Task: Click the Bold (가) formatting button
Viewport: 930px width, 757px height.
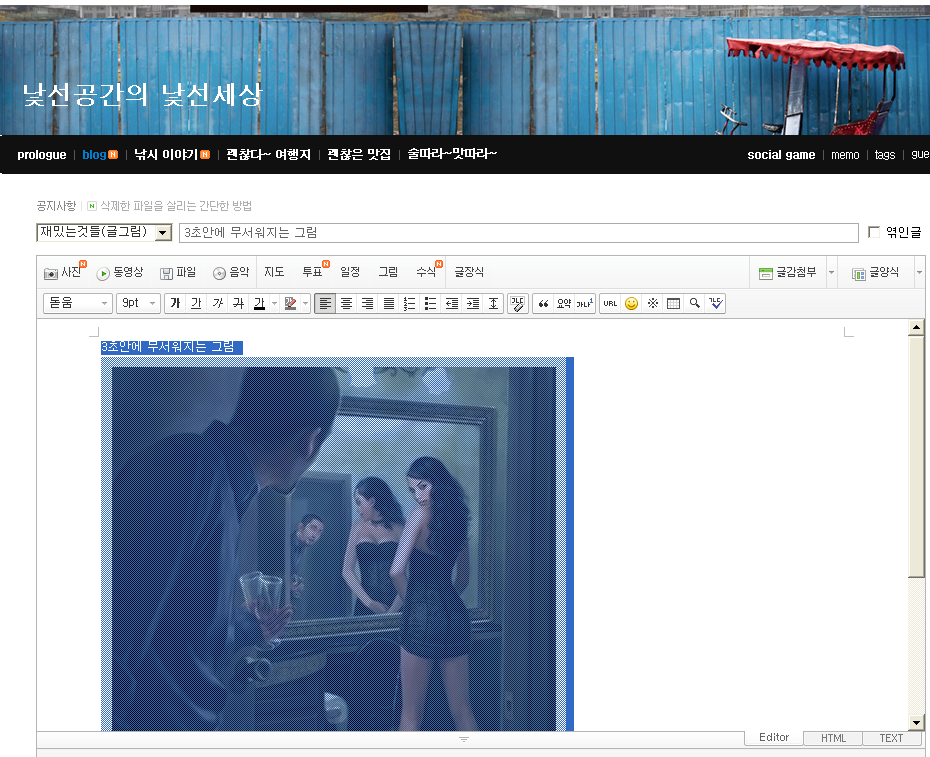Action: click(175, 303)
